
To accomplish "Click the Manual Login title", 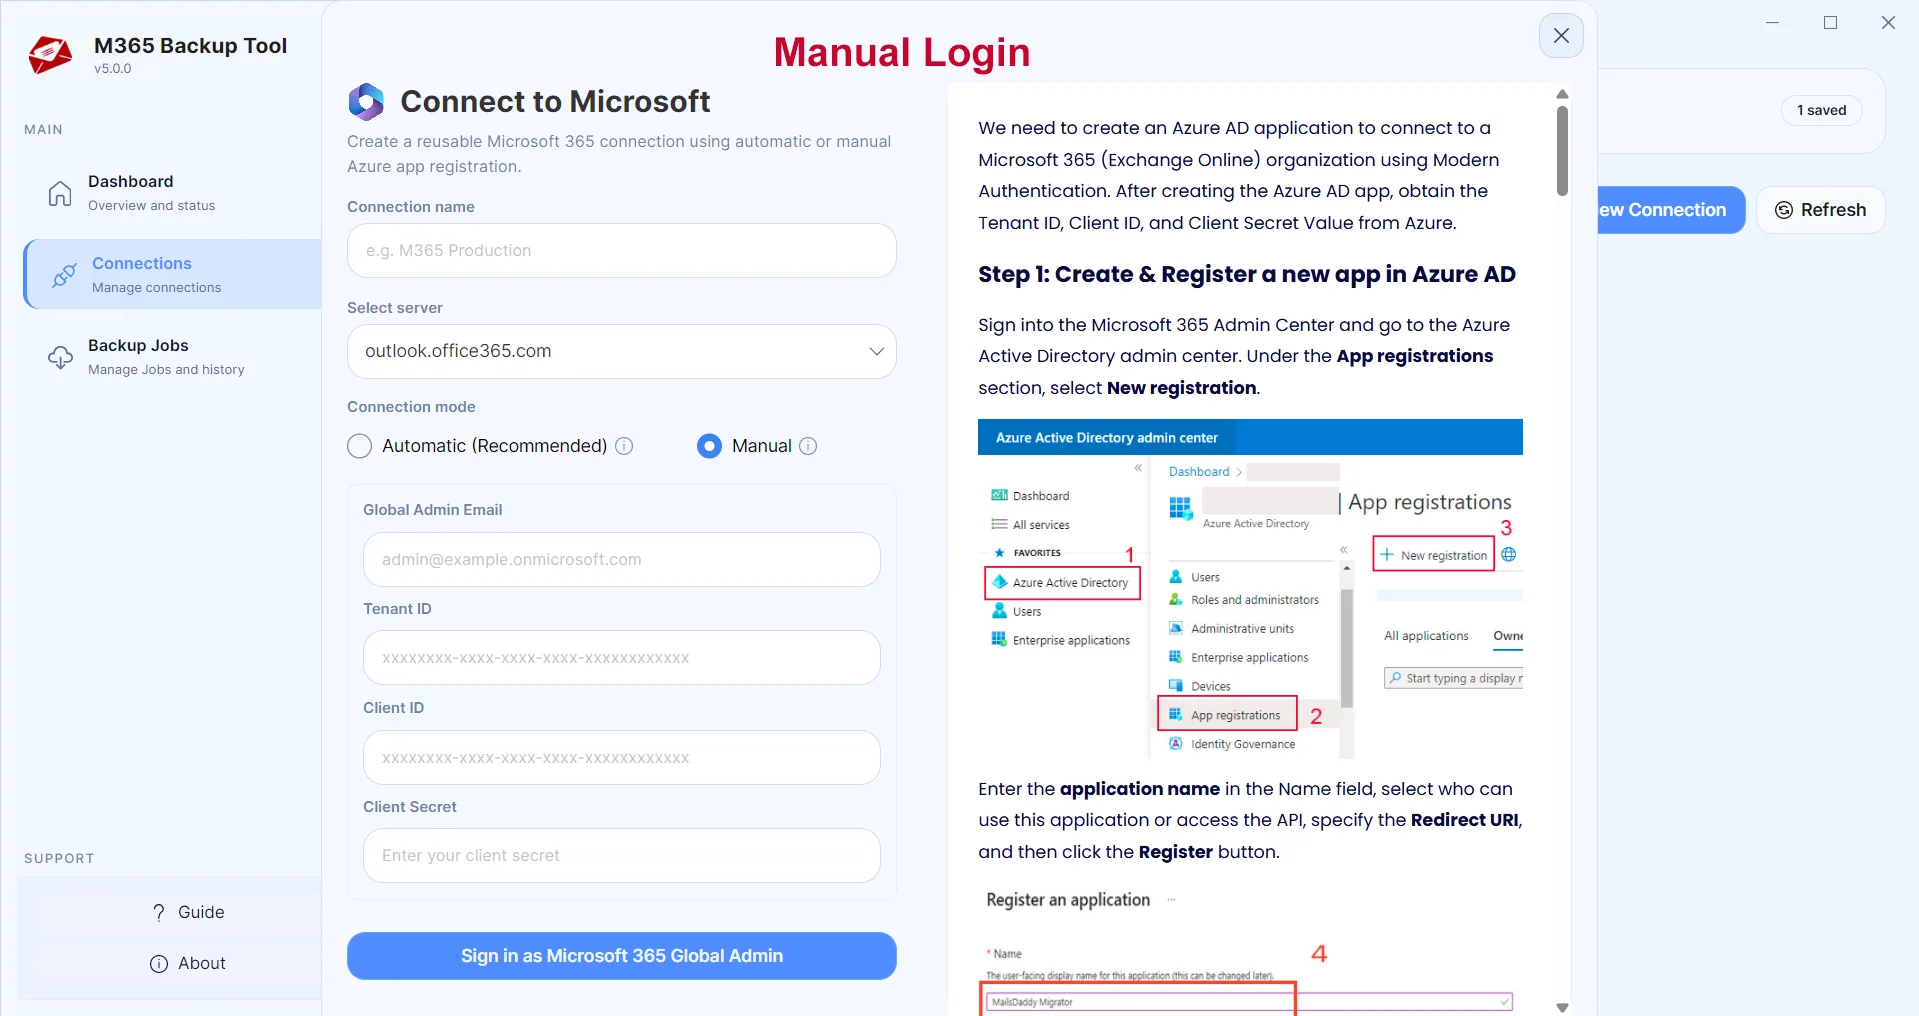I will coord(902,52).
